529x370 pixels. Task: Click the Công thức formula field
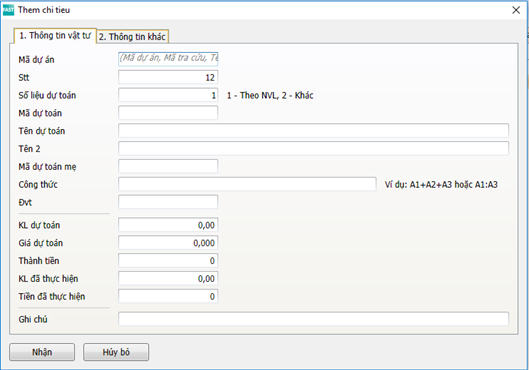(x=247, y=184)
